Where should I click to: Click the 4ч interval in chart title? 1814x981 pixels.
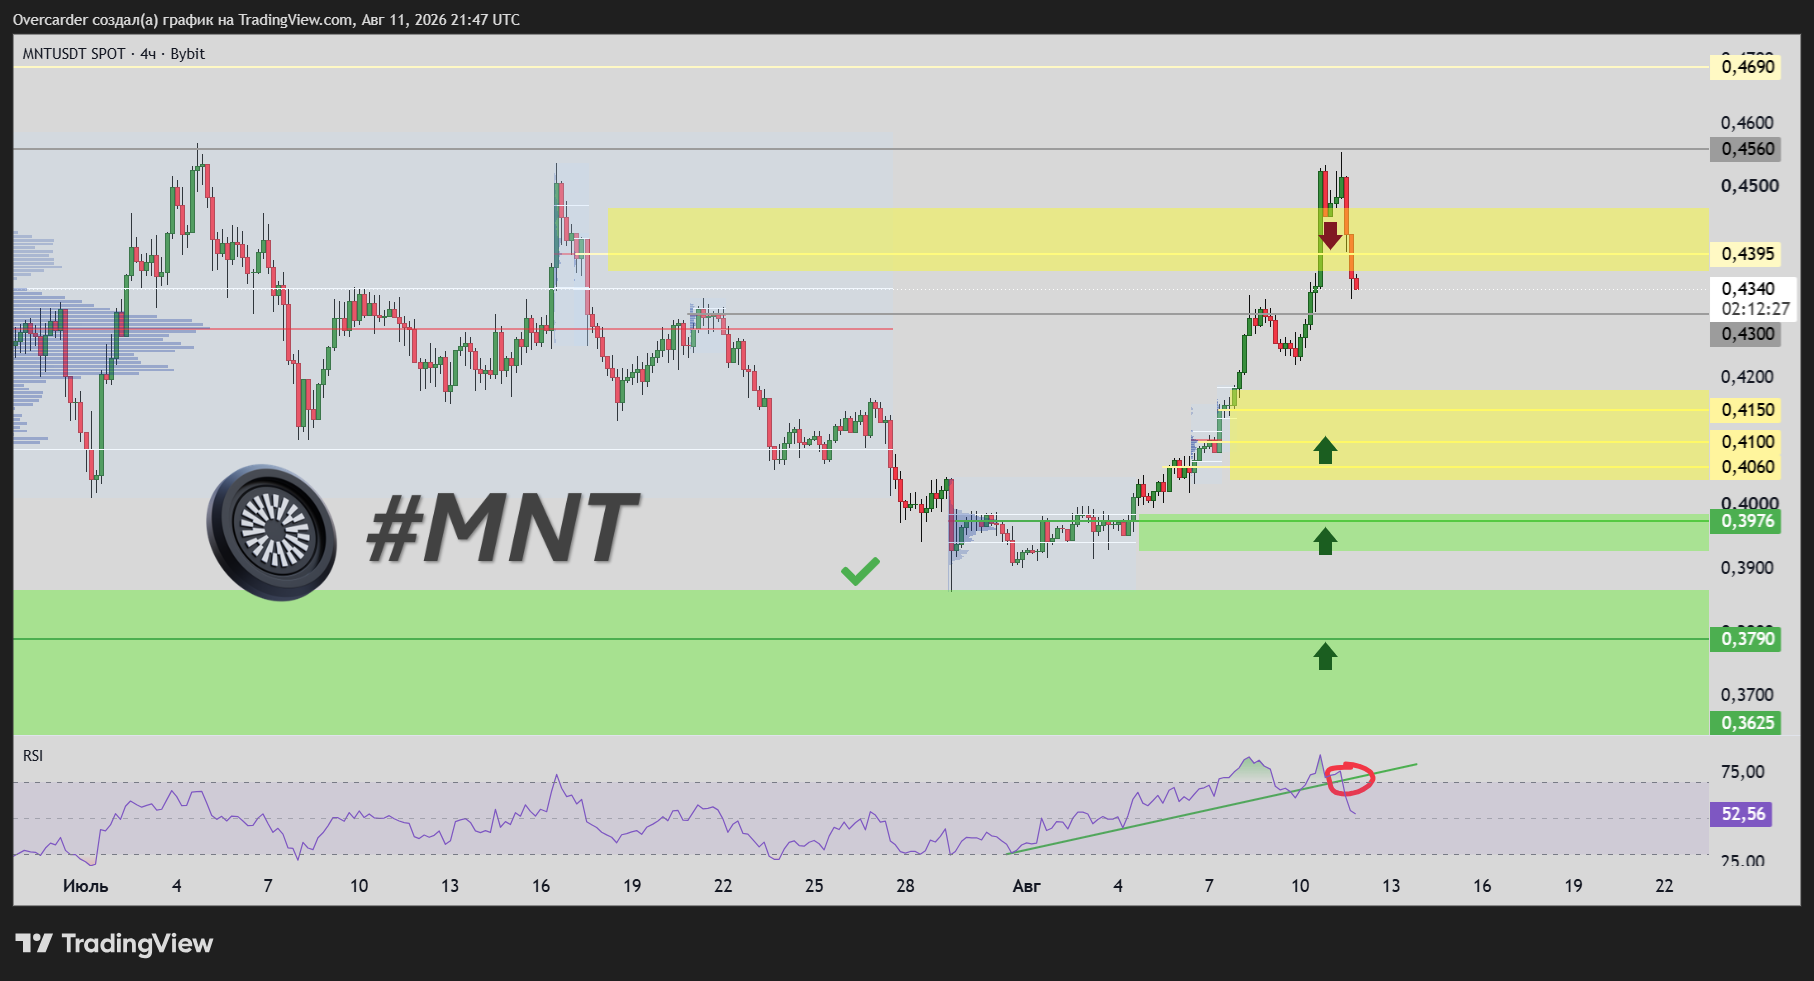click(x=148, y=54)
